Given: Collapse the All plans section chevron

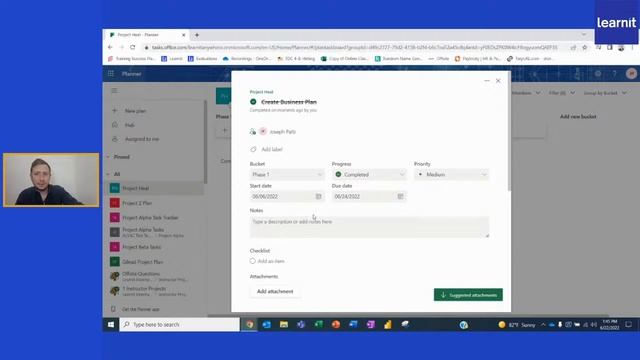Looking at the screenshot, I should [108, 174].
